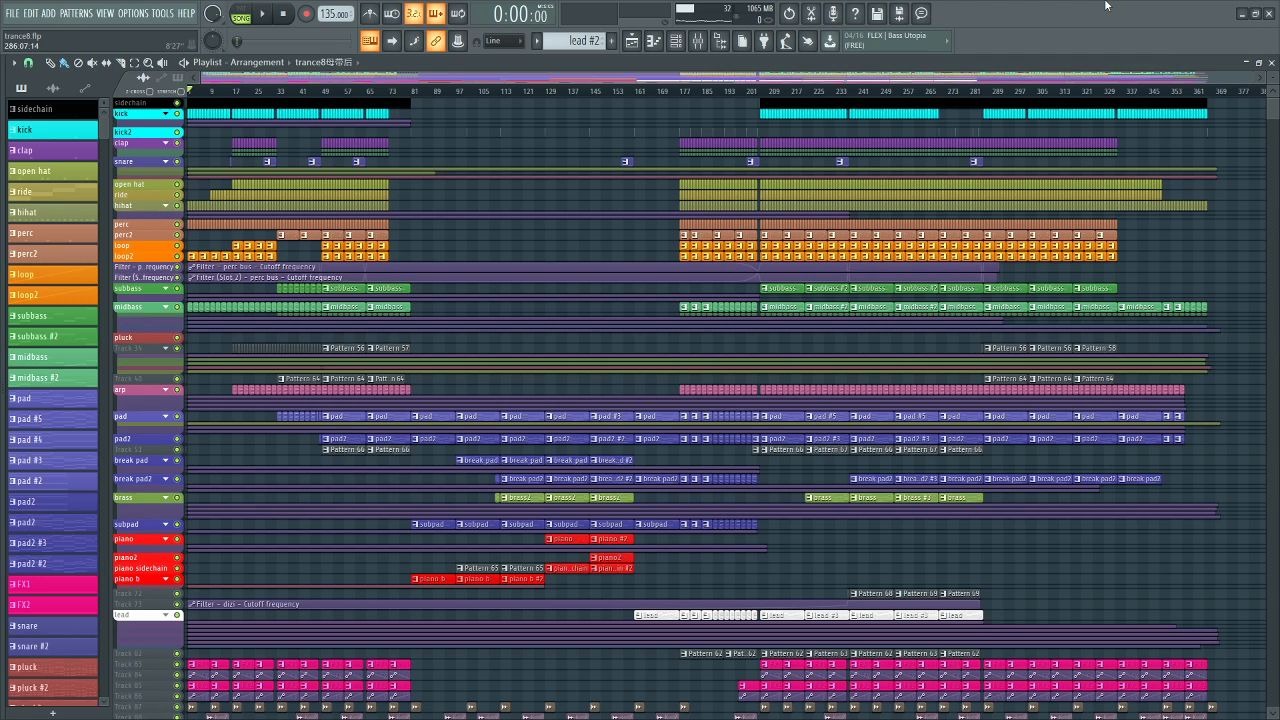
Task: Select the Slice tool in Playlist
Action: click(x=120, y=63)
